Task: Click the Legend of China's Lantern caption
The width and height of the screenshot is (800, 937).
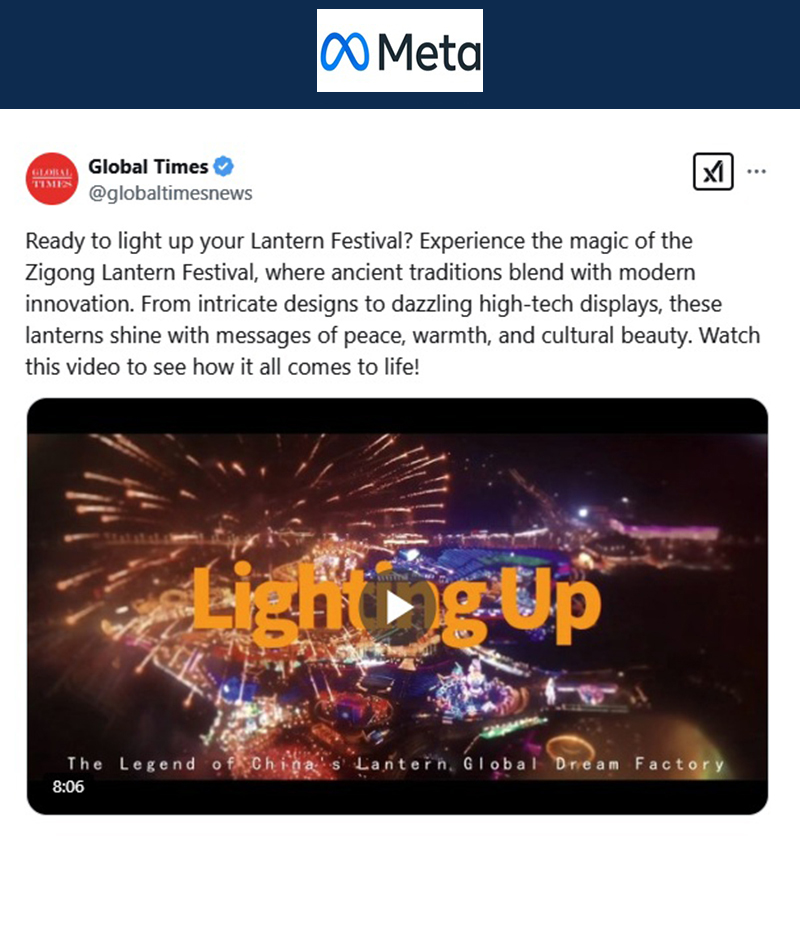Action: (396, 764)
